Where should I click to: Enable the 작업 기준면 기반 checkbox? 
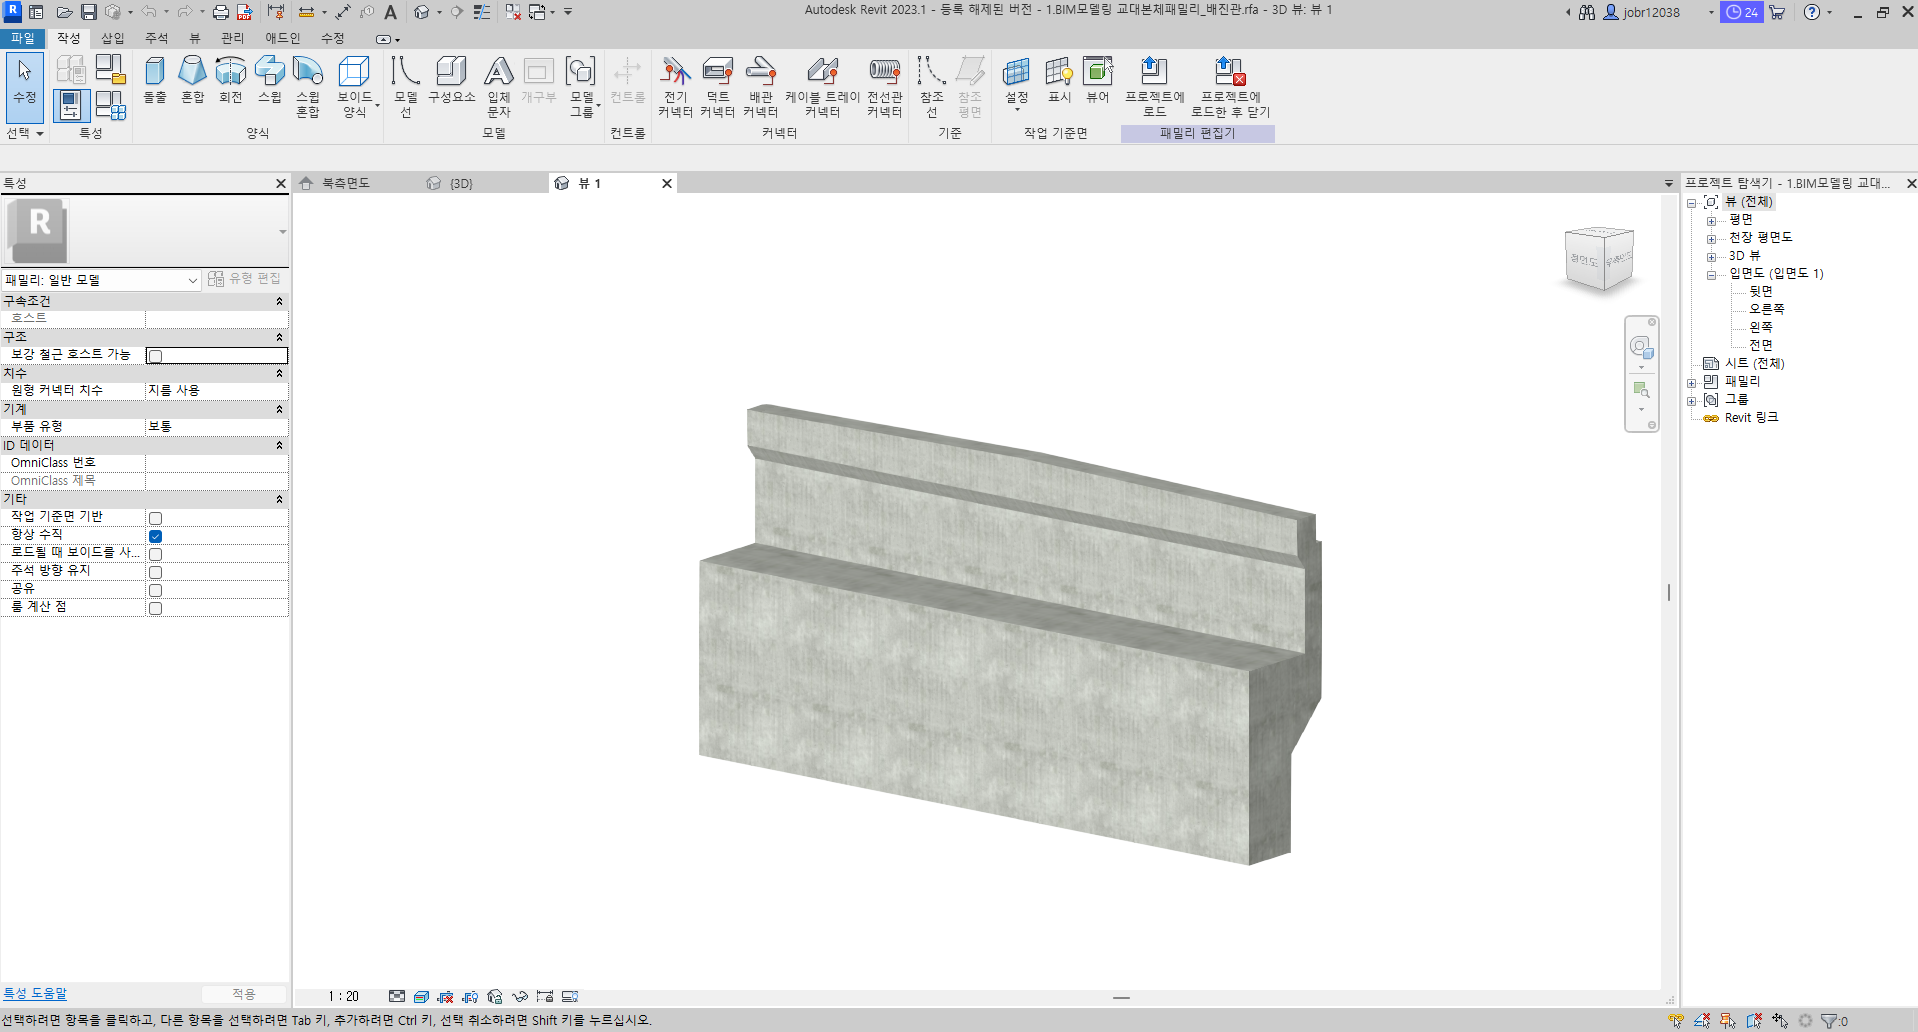coord(155,519)
